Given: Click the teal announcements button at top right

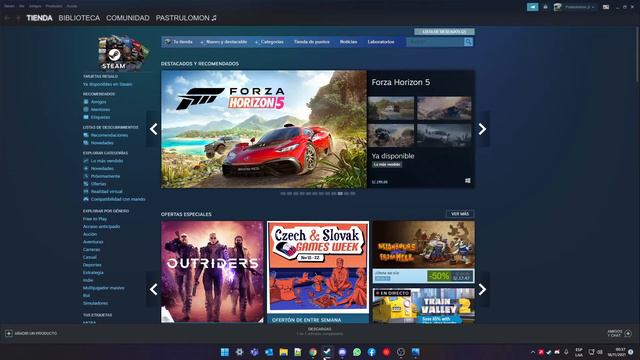Looking at the screenshot, I should point(533,7).
